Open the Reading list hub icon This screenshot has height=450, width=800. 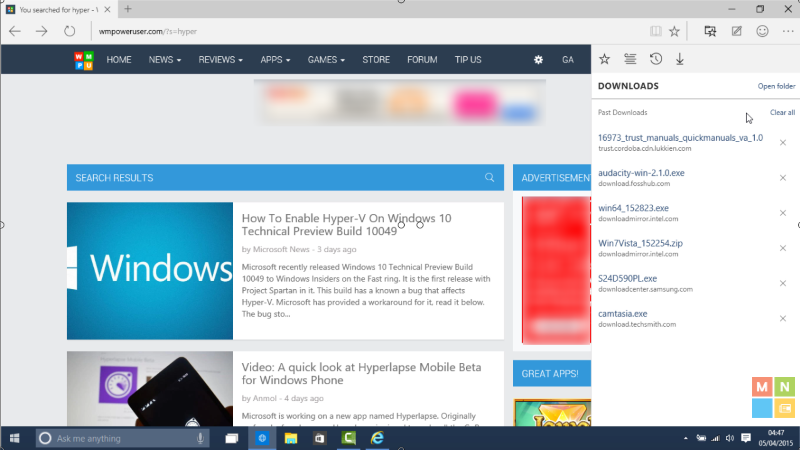[x=630, y=59]
